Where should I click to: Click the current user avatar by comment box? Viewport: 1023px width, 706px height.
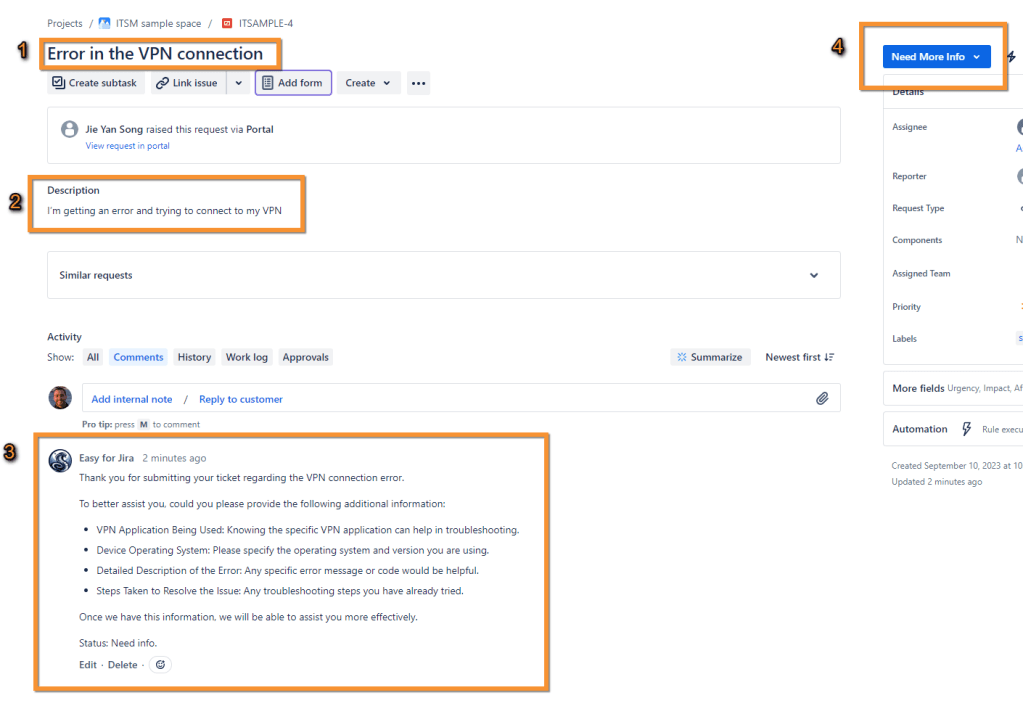pos(60,398)
